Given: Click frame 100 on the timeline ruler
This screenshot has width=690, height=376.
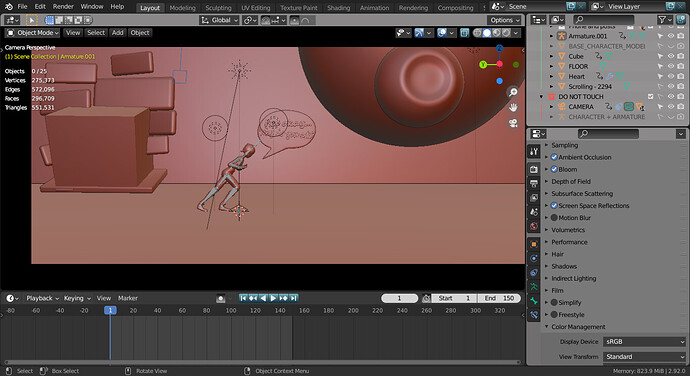Looking at the screenshot, I should point(231,310).
